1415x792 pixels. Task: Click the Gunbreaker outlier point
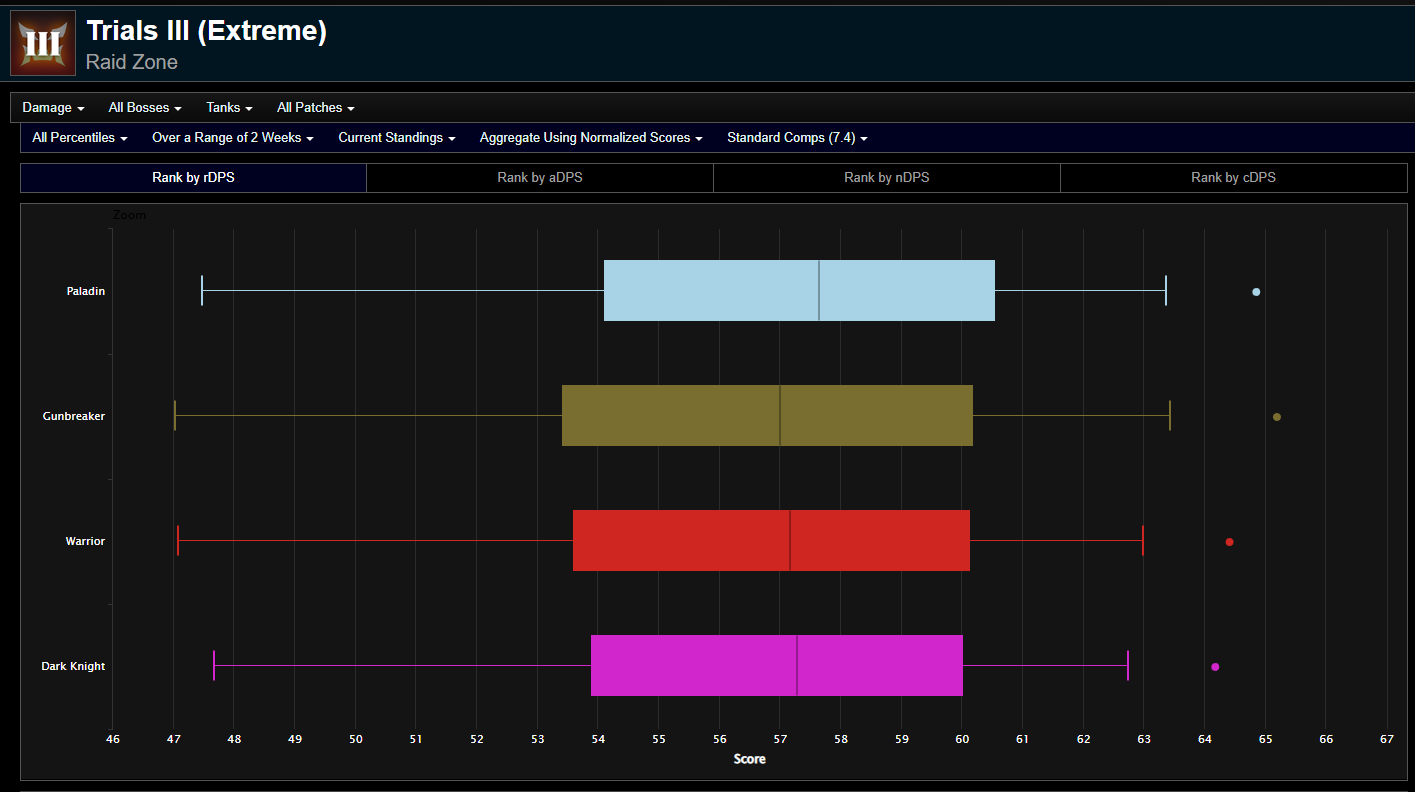tap(1277, 417)
